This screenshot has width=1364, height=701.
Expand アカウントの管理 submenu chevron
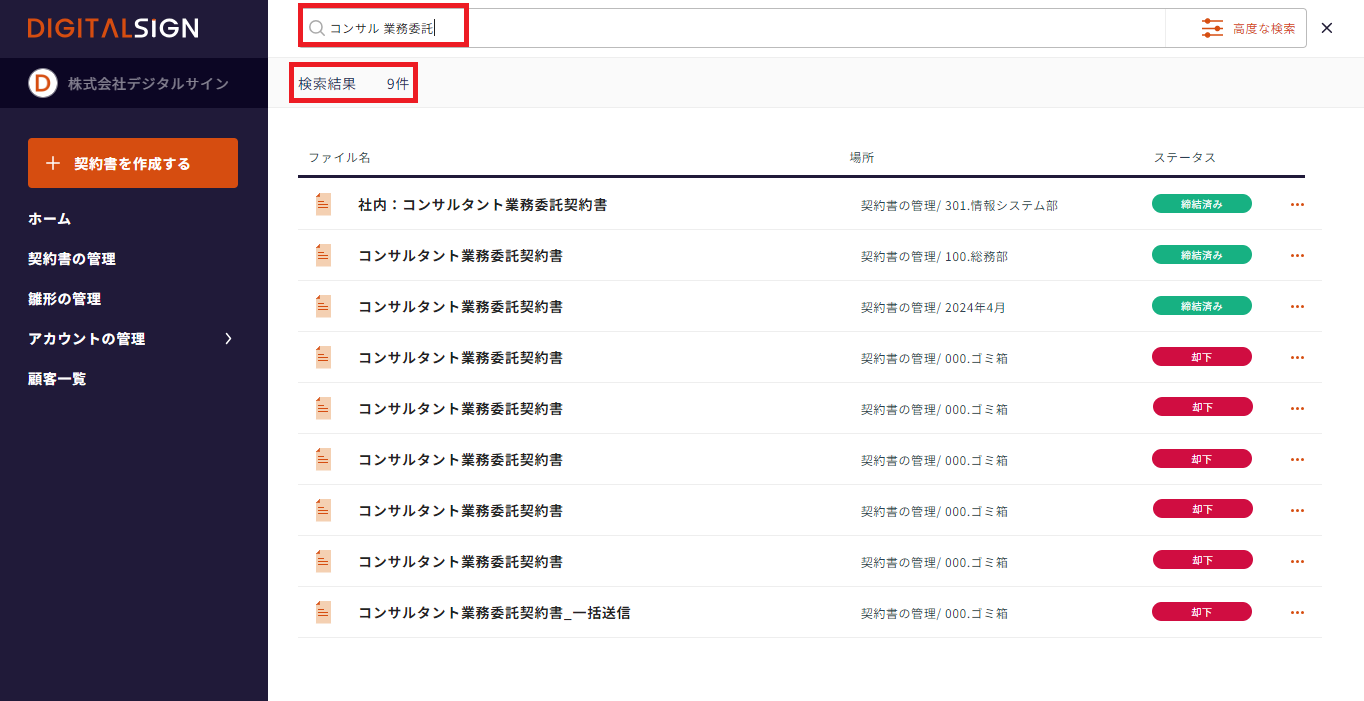point(228,339)
